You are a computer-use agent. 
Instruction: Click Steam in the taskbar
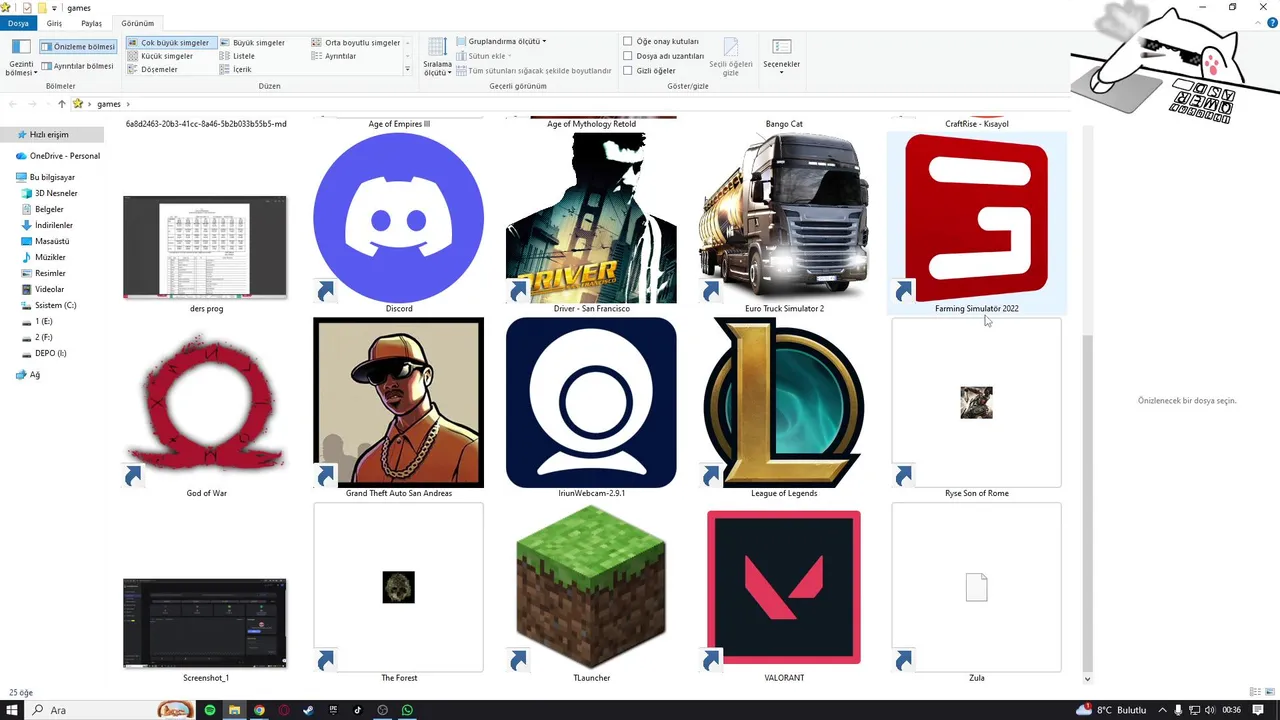pos(308,710)
